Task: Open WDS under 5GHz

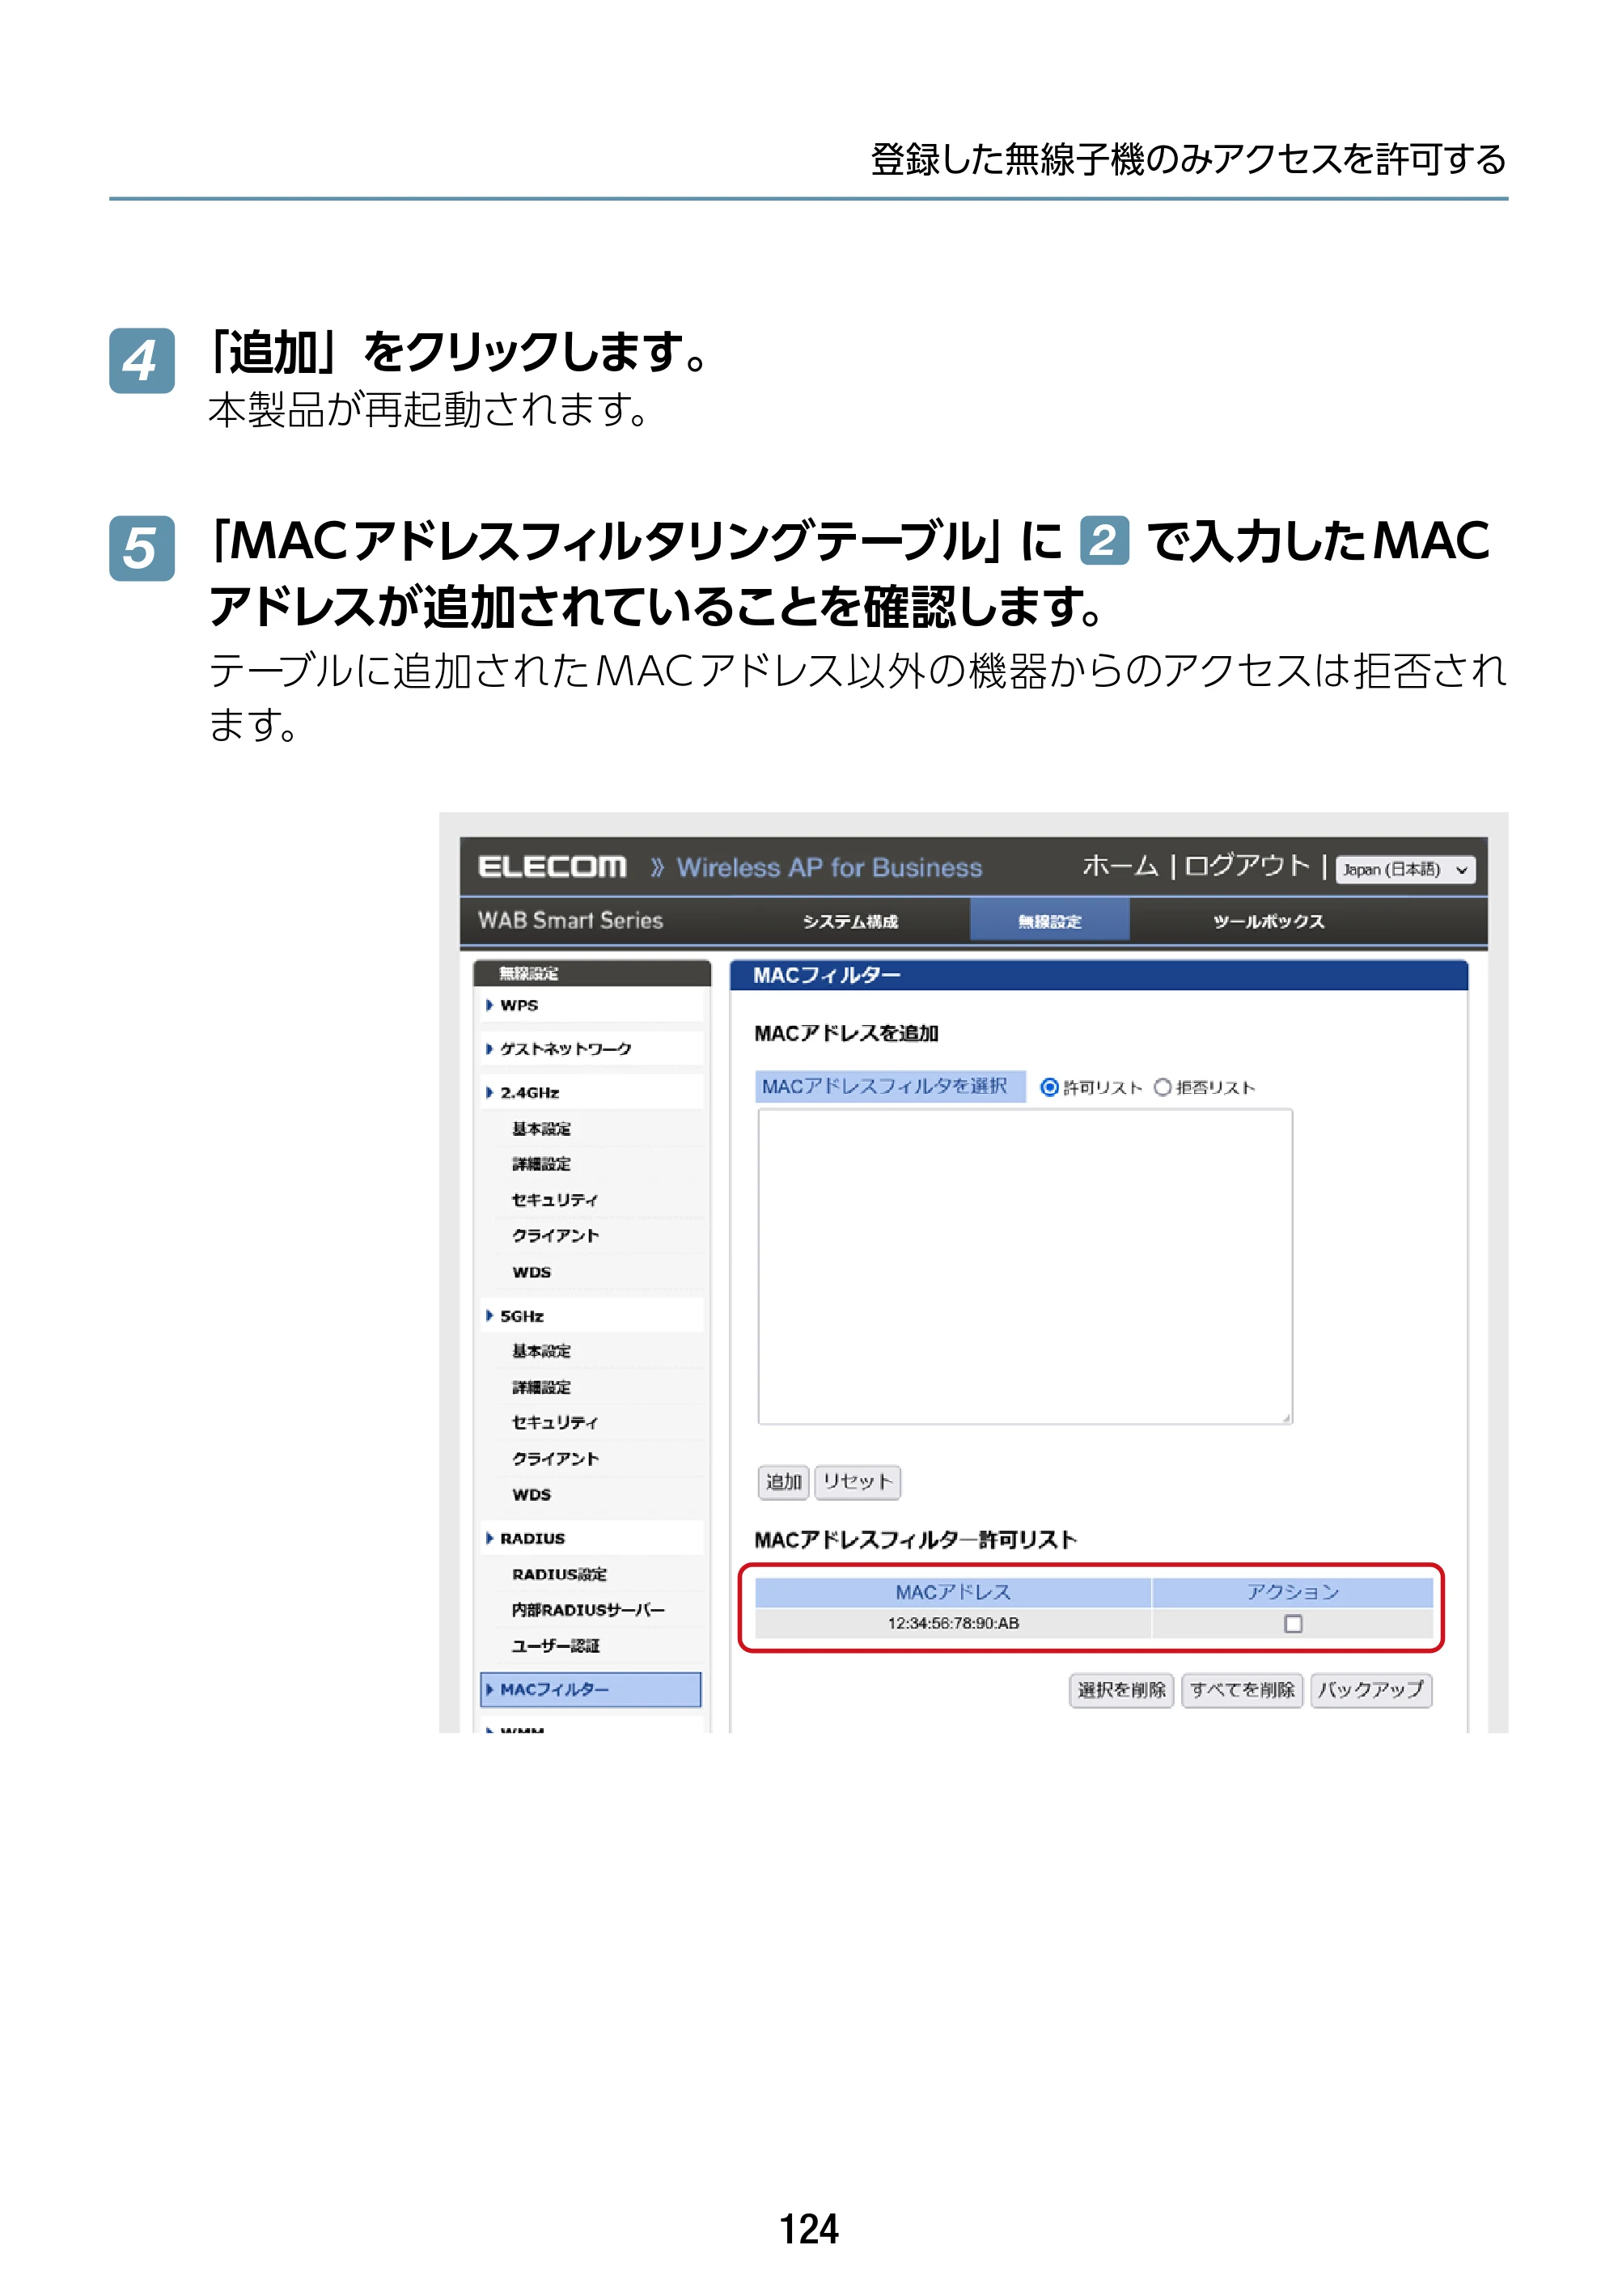Action: coord(531,1494)
